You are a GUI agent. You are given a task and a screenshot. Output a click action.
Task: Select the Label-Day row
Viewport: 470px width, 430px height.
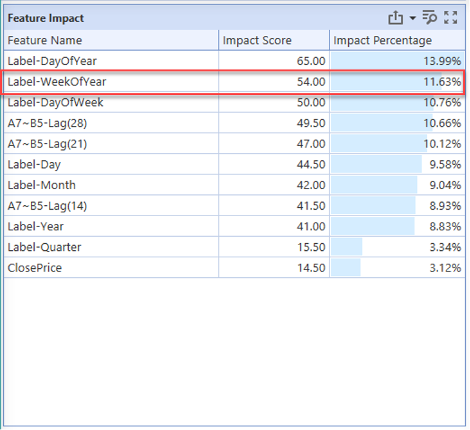click(235, 164)
